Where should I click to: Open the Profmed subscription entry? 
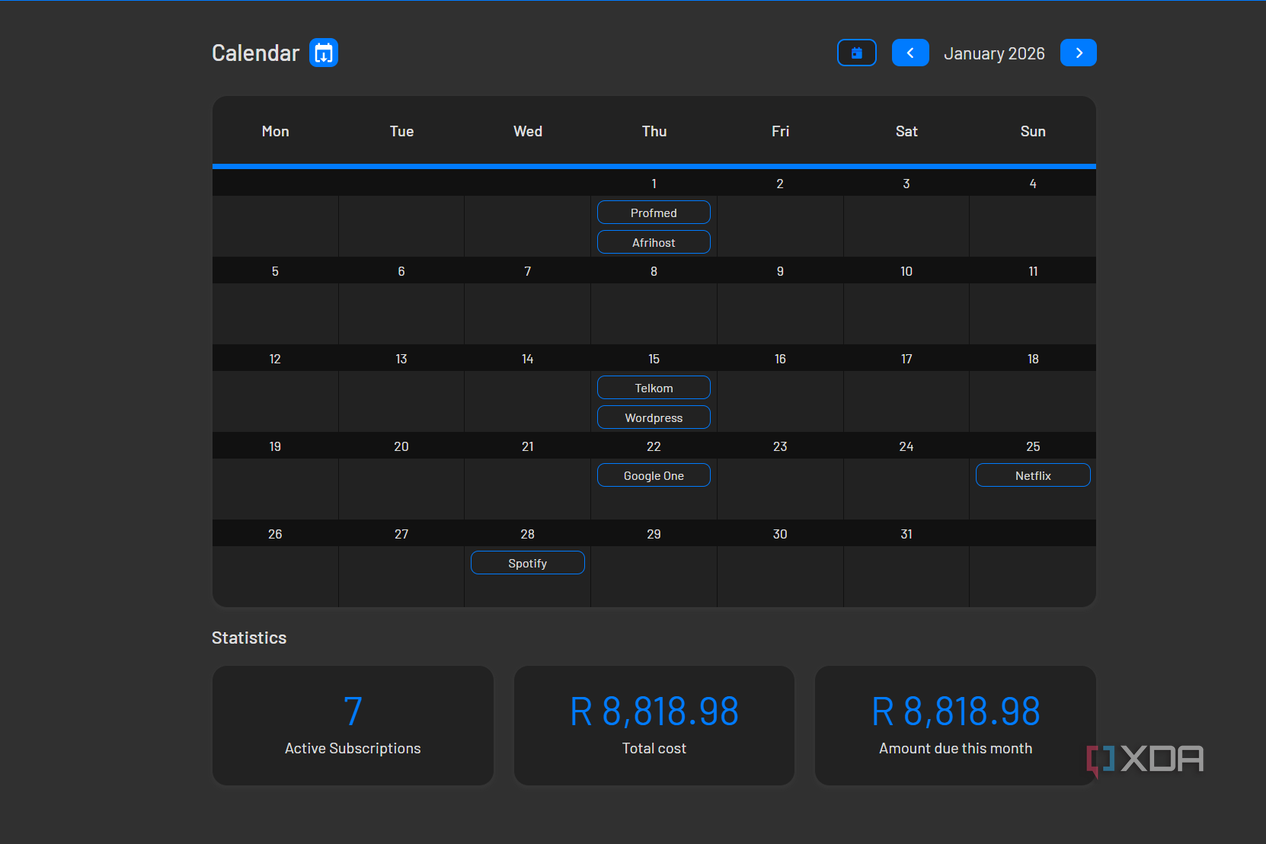[x=654, y=213]
